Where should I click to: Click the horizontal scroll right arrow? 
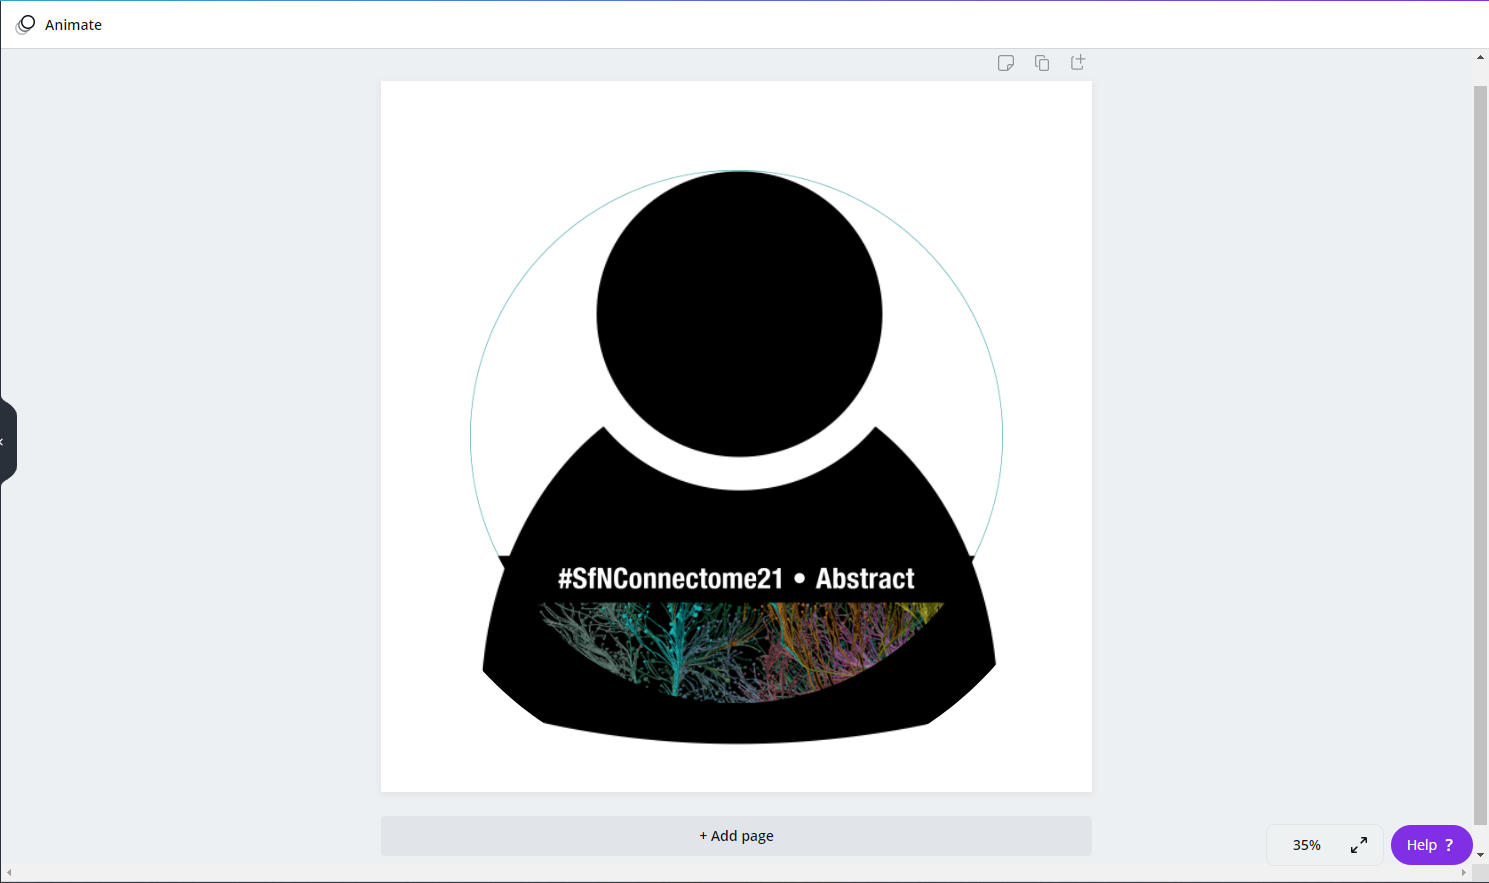click(x=1465, y=873)
